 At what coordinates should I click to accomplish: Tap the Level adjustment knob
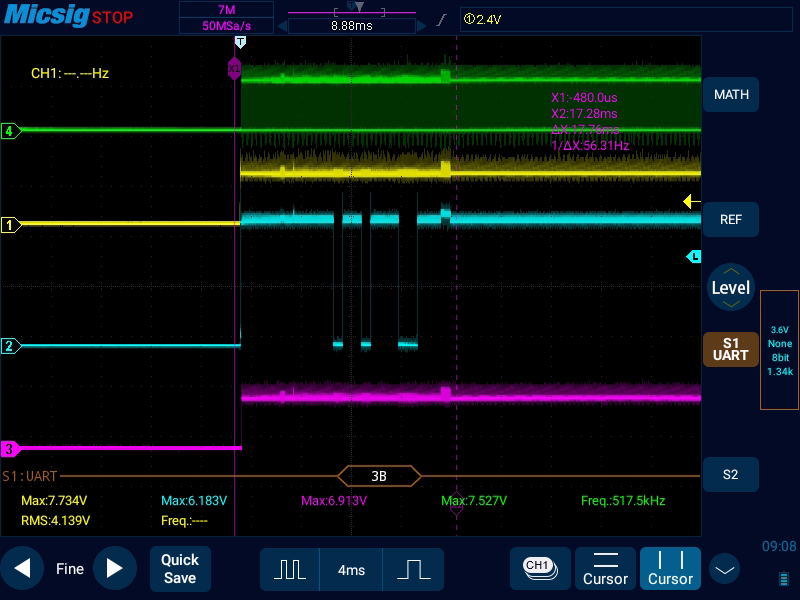click(x=730, y=288)
